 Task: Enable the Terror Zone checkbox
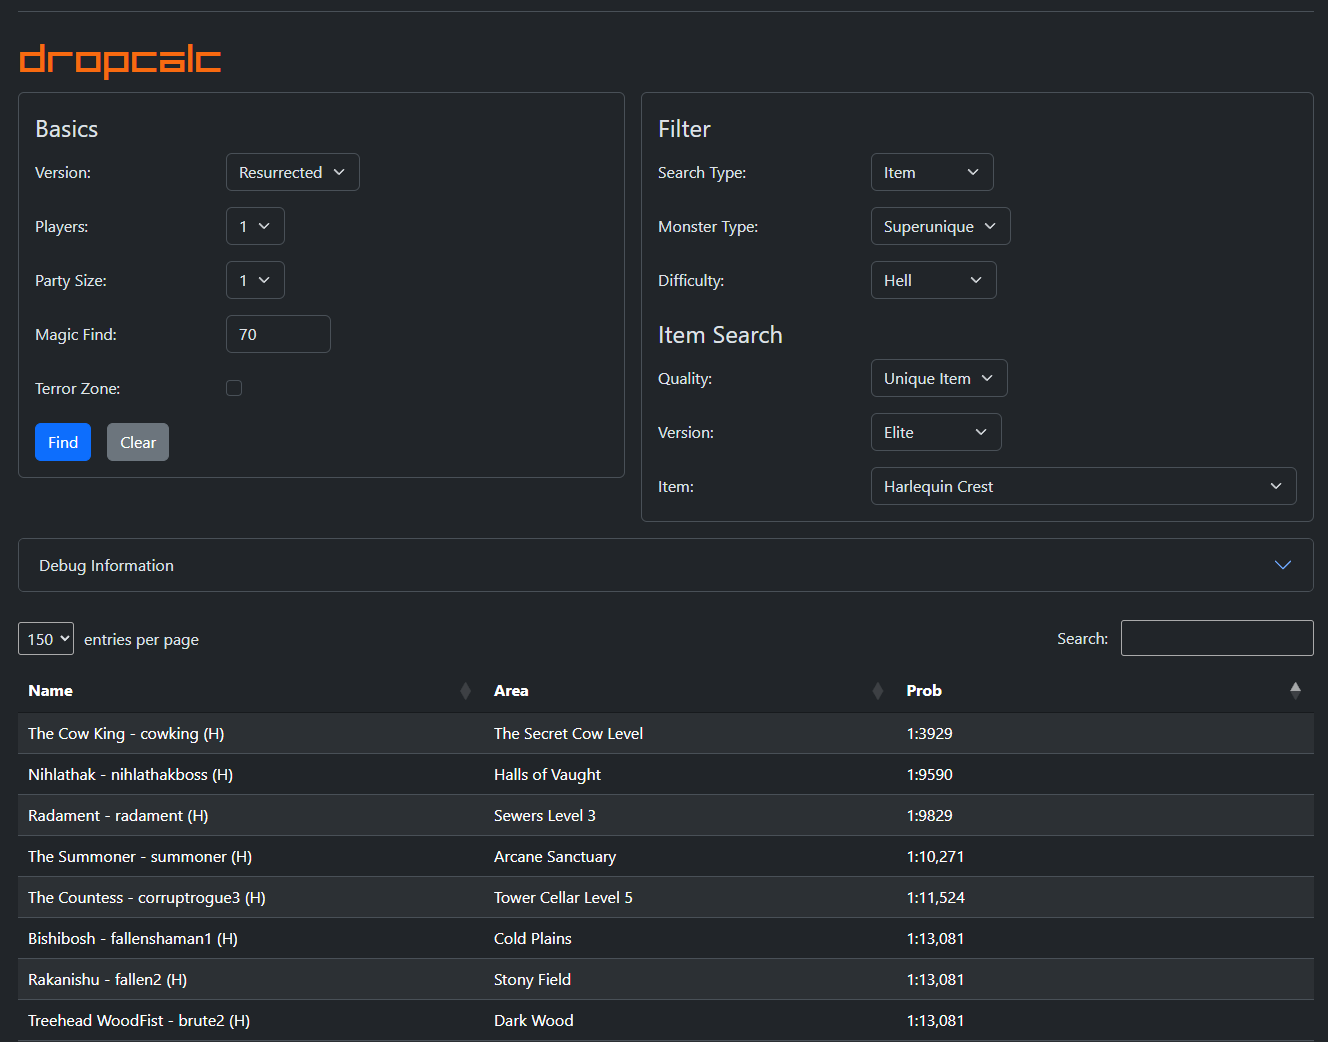234,388
